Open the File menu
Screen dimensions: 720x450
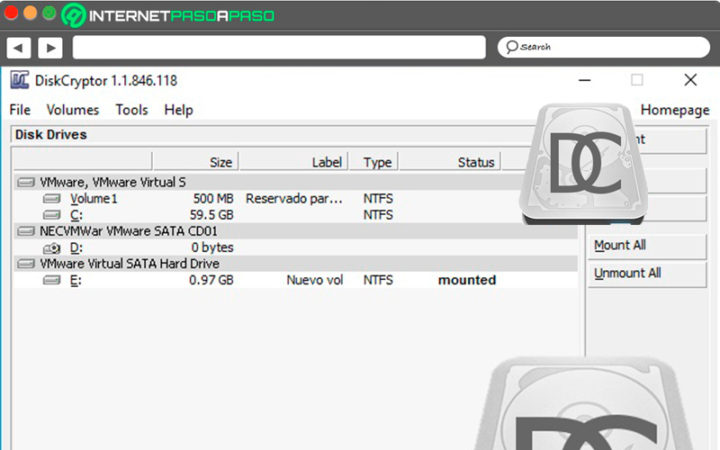(x=20, y=110)
